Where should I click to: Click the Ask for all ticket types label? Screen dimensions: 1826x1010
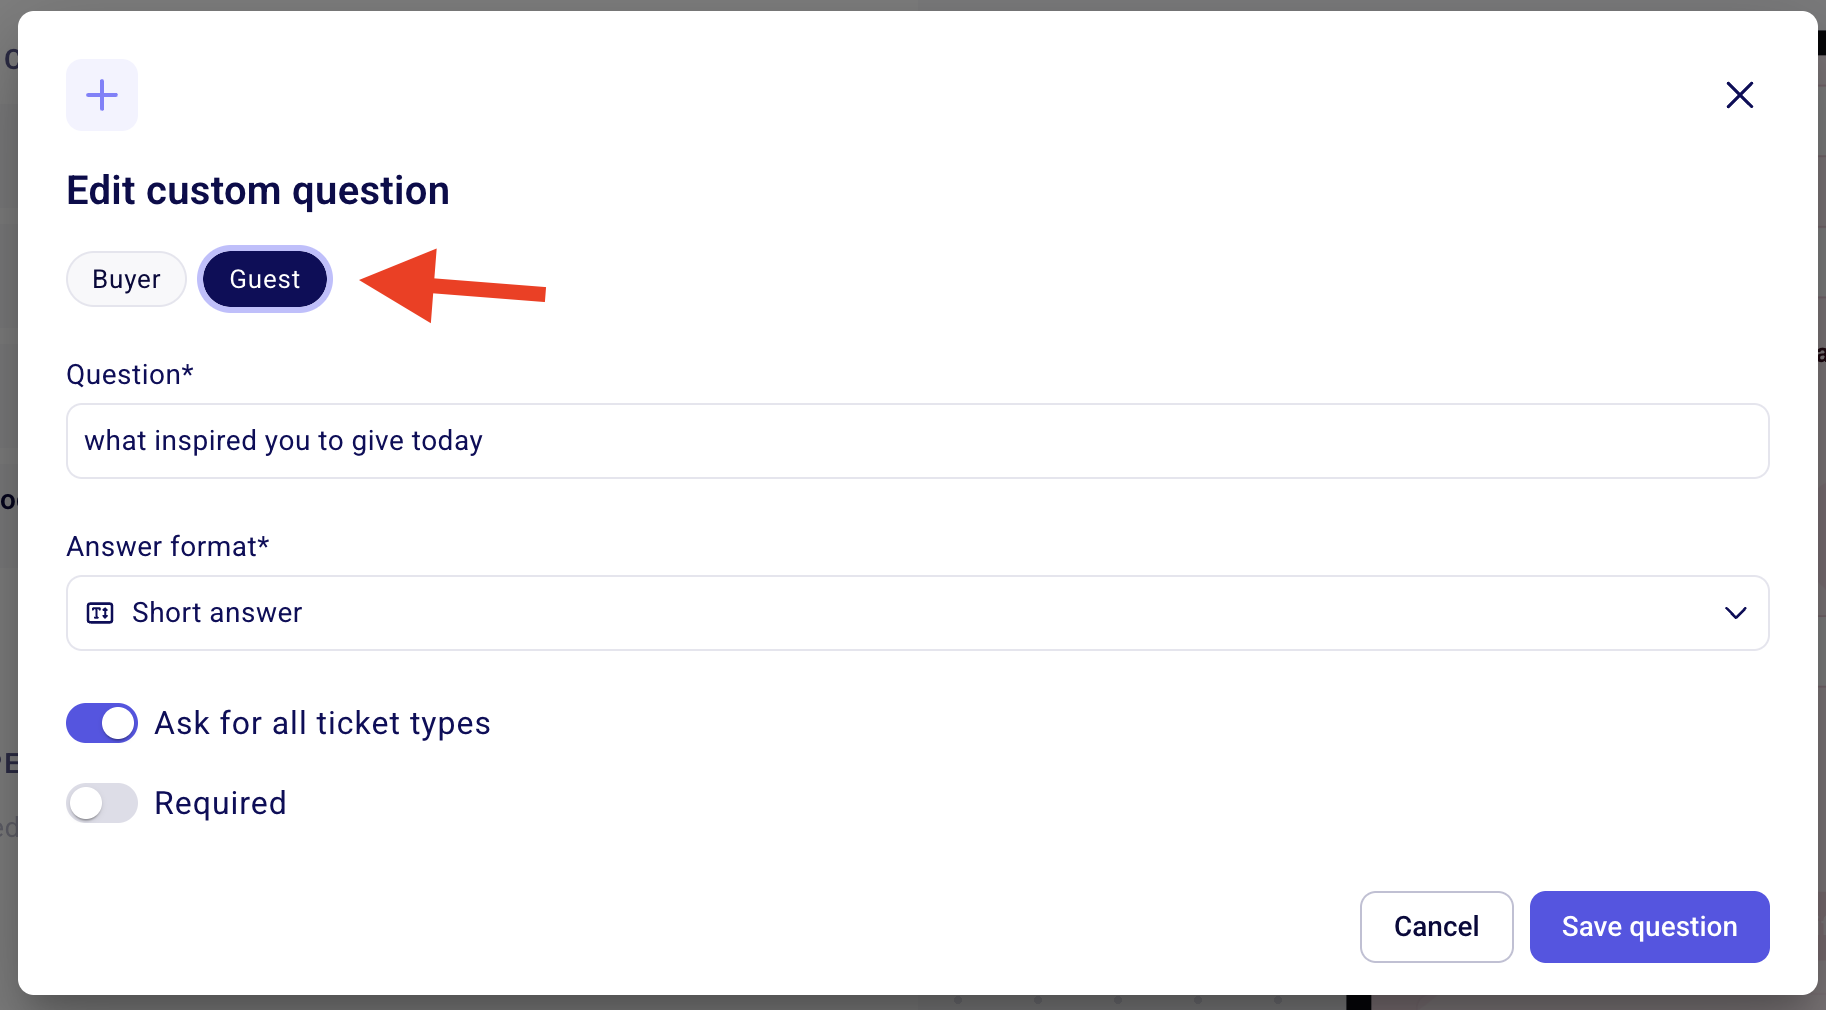[x=323, y=723]
